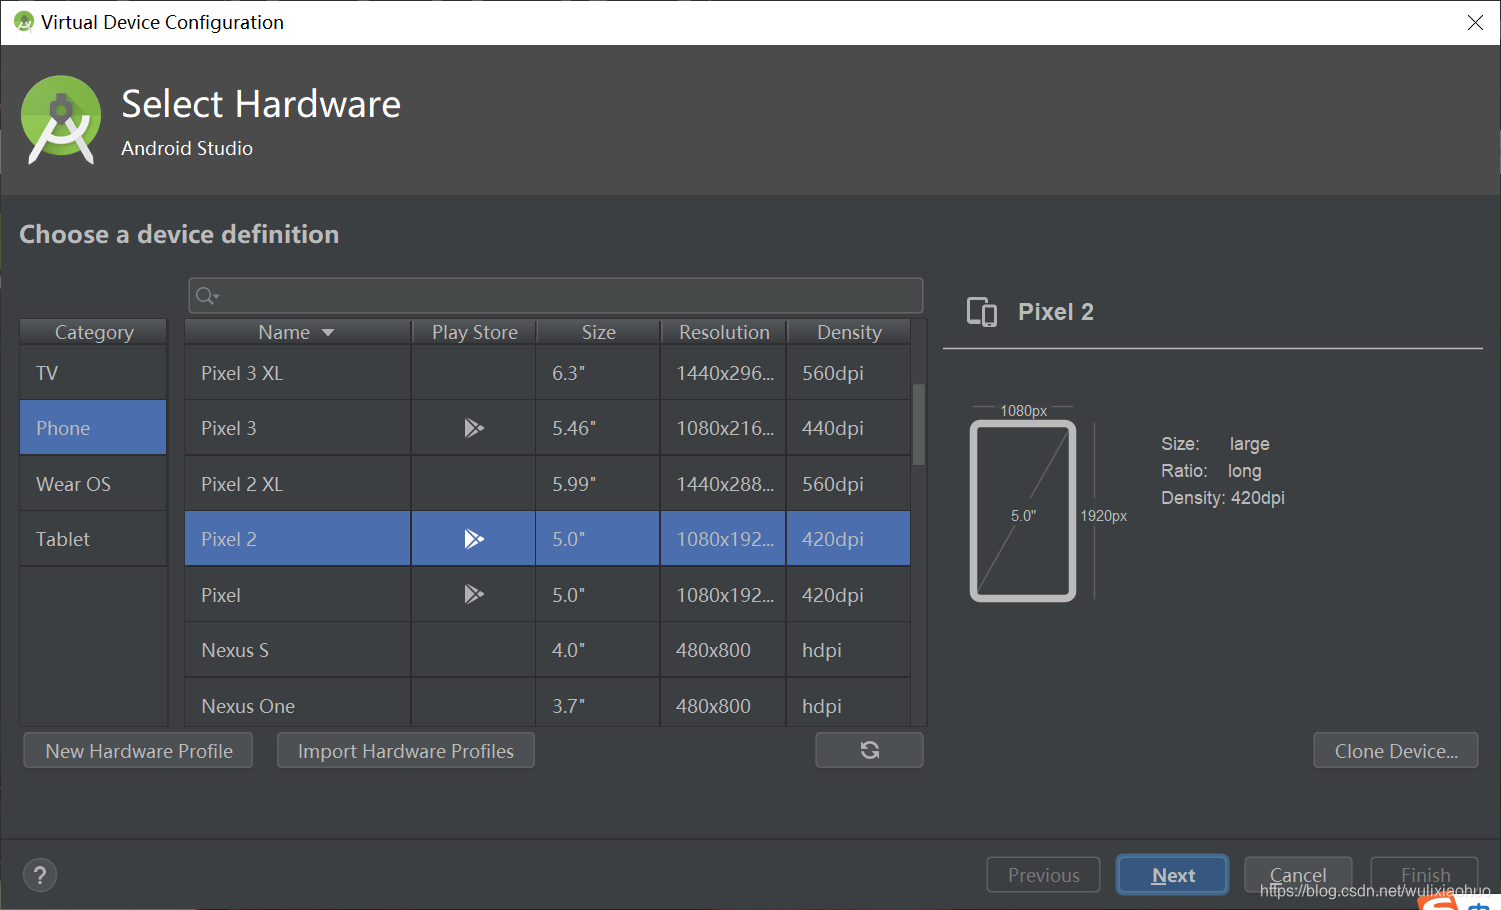Select the Pixel 2 XL device row
Screen dimensions: 1501x910
(x=547, y=484)
